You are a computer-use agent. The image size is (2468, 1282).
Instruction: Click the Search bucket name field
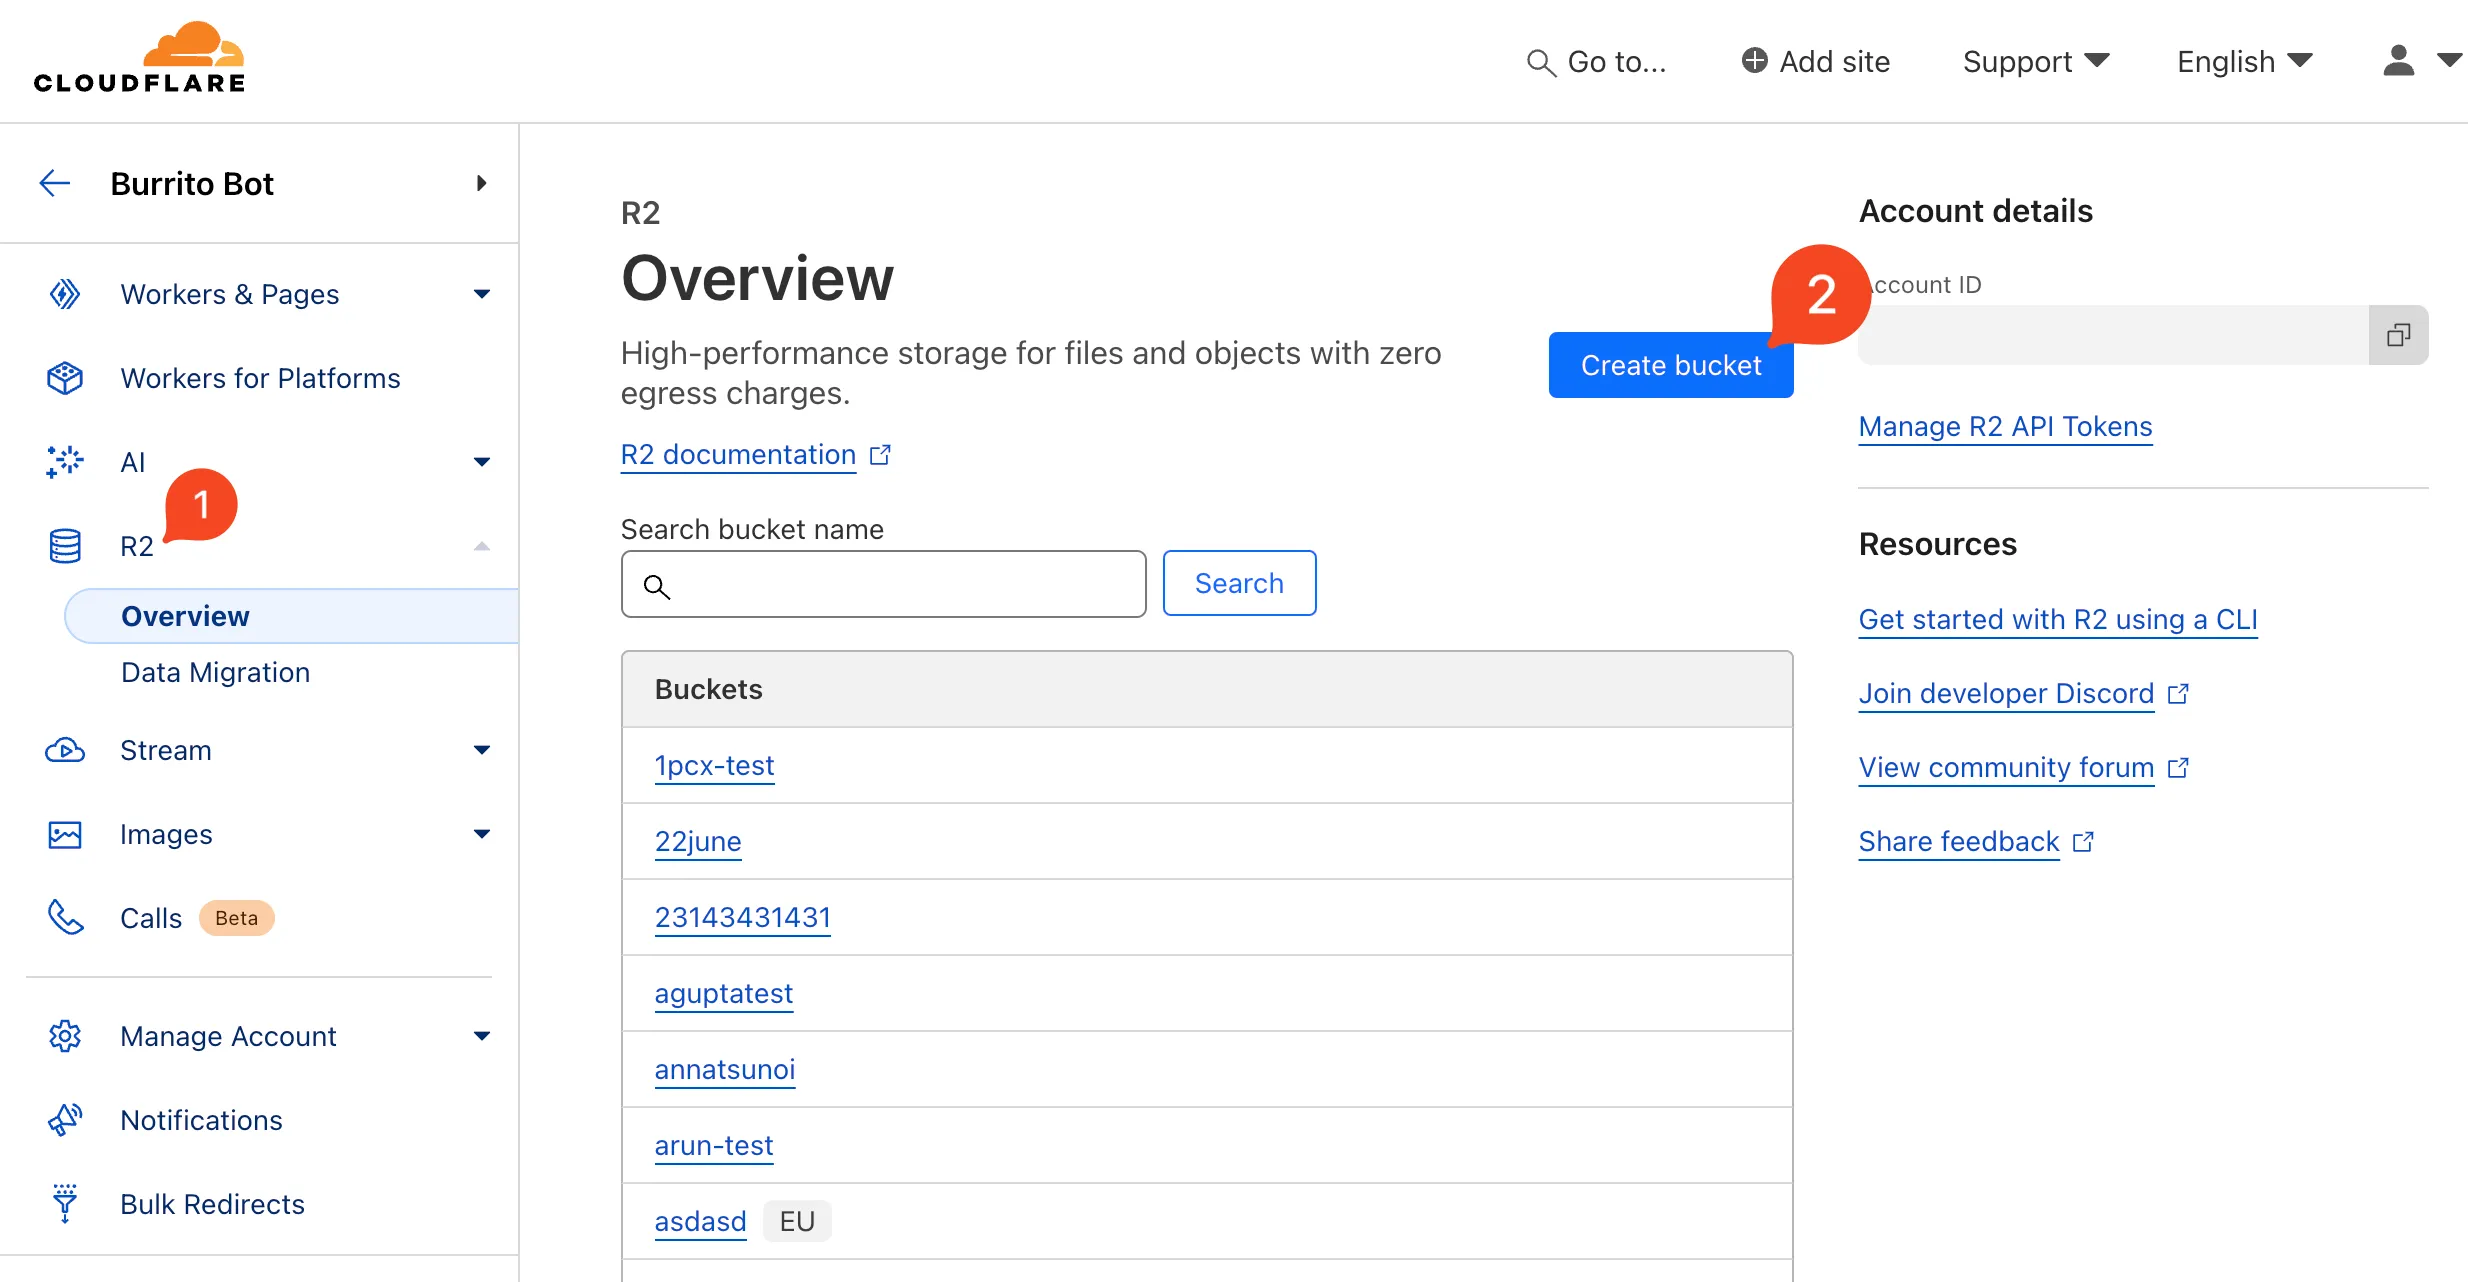point(881,583)
